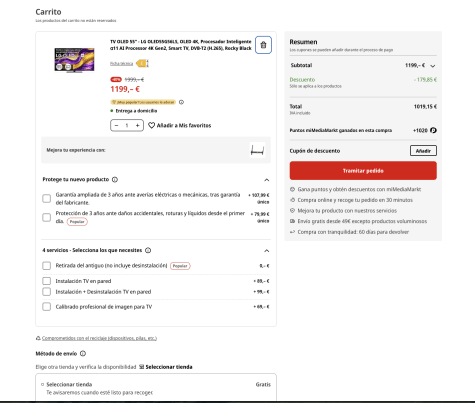Click the LG TV product image
This screenshot has height=403, width=475.
[74, 60]
